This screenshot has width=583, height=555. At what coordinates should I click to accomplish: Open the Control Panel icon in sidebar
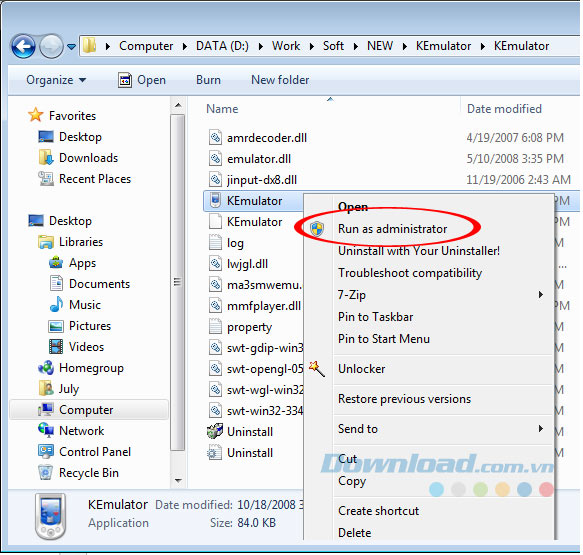point(46,451)
